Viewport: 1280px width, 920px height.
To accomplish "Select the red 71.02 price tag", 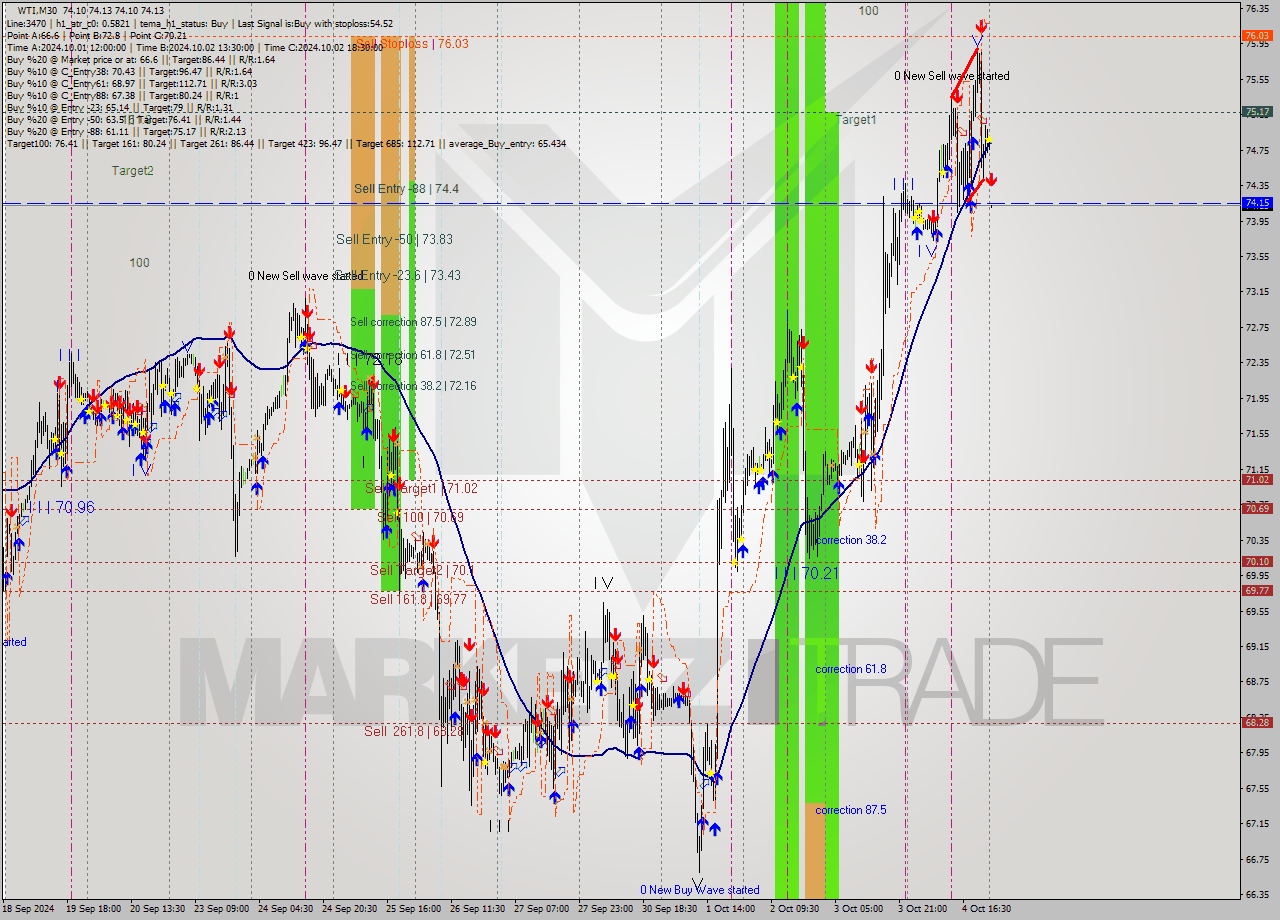I will click(x=1257, y=480).
